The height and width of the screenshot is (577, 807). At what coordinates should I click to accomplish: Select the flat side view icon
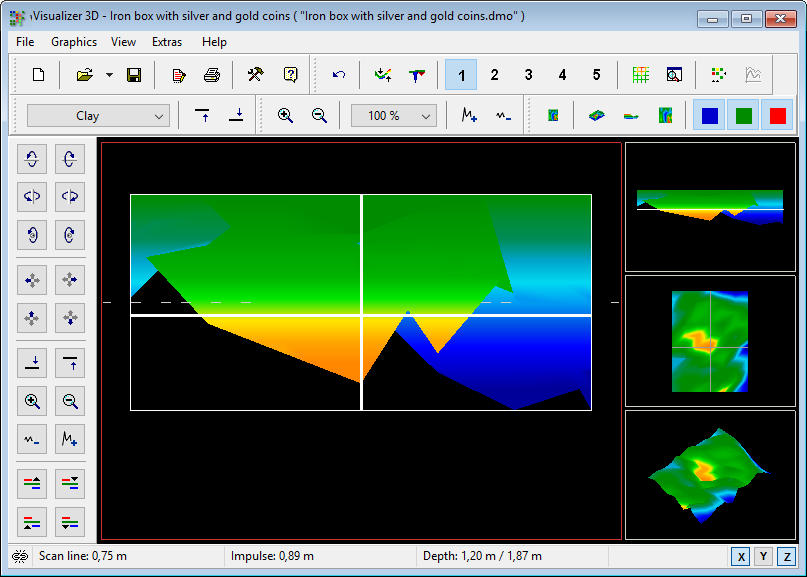point(630,115)
